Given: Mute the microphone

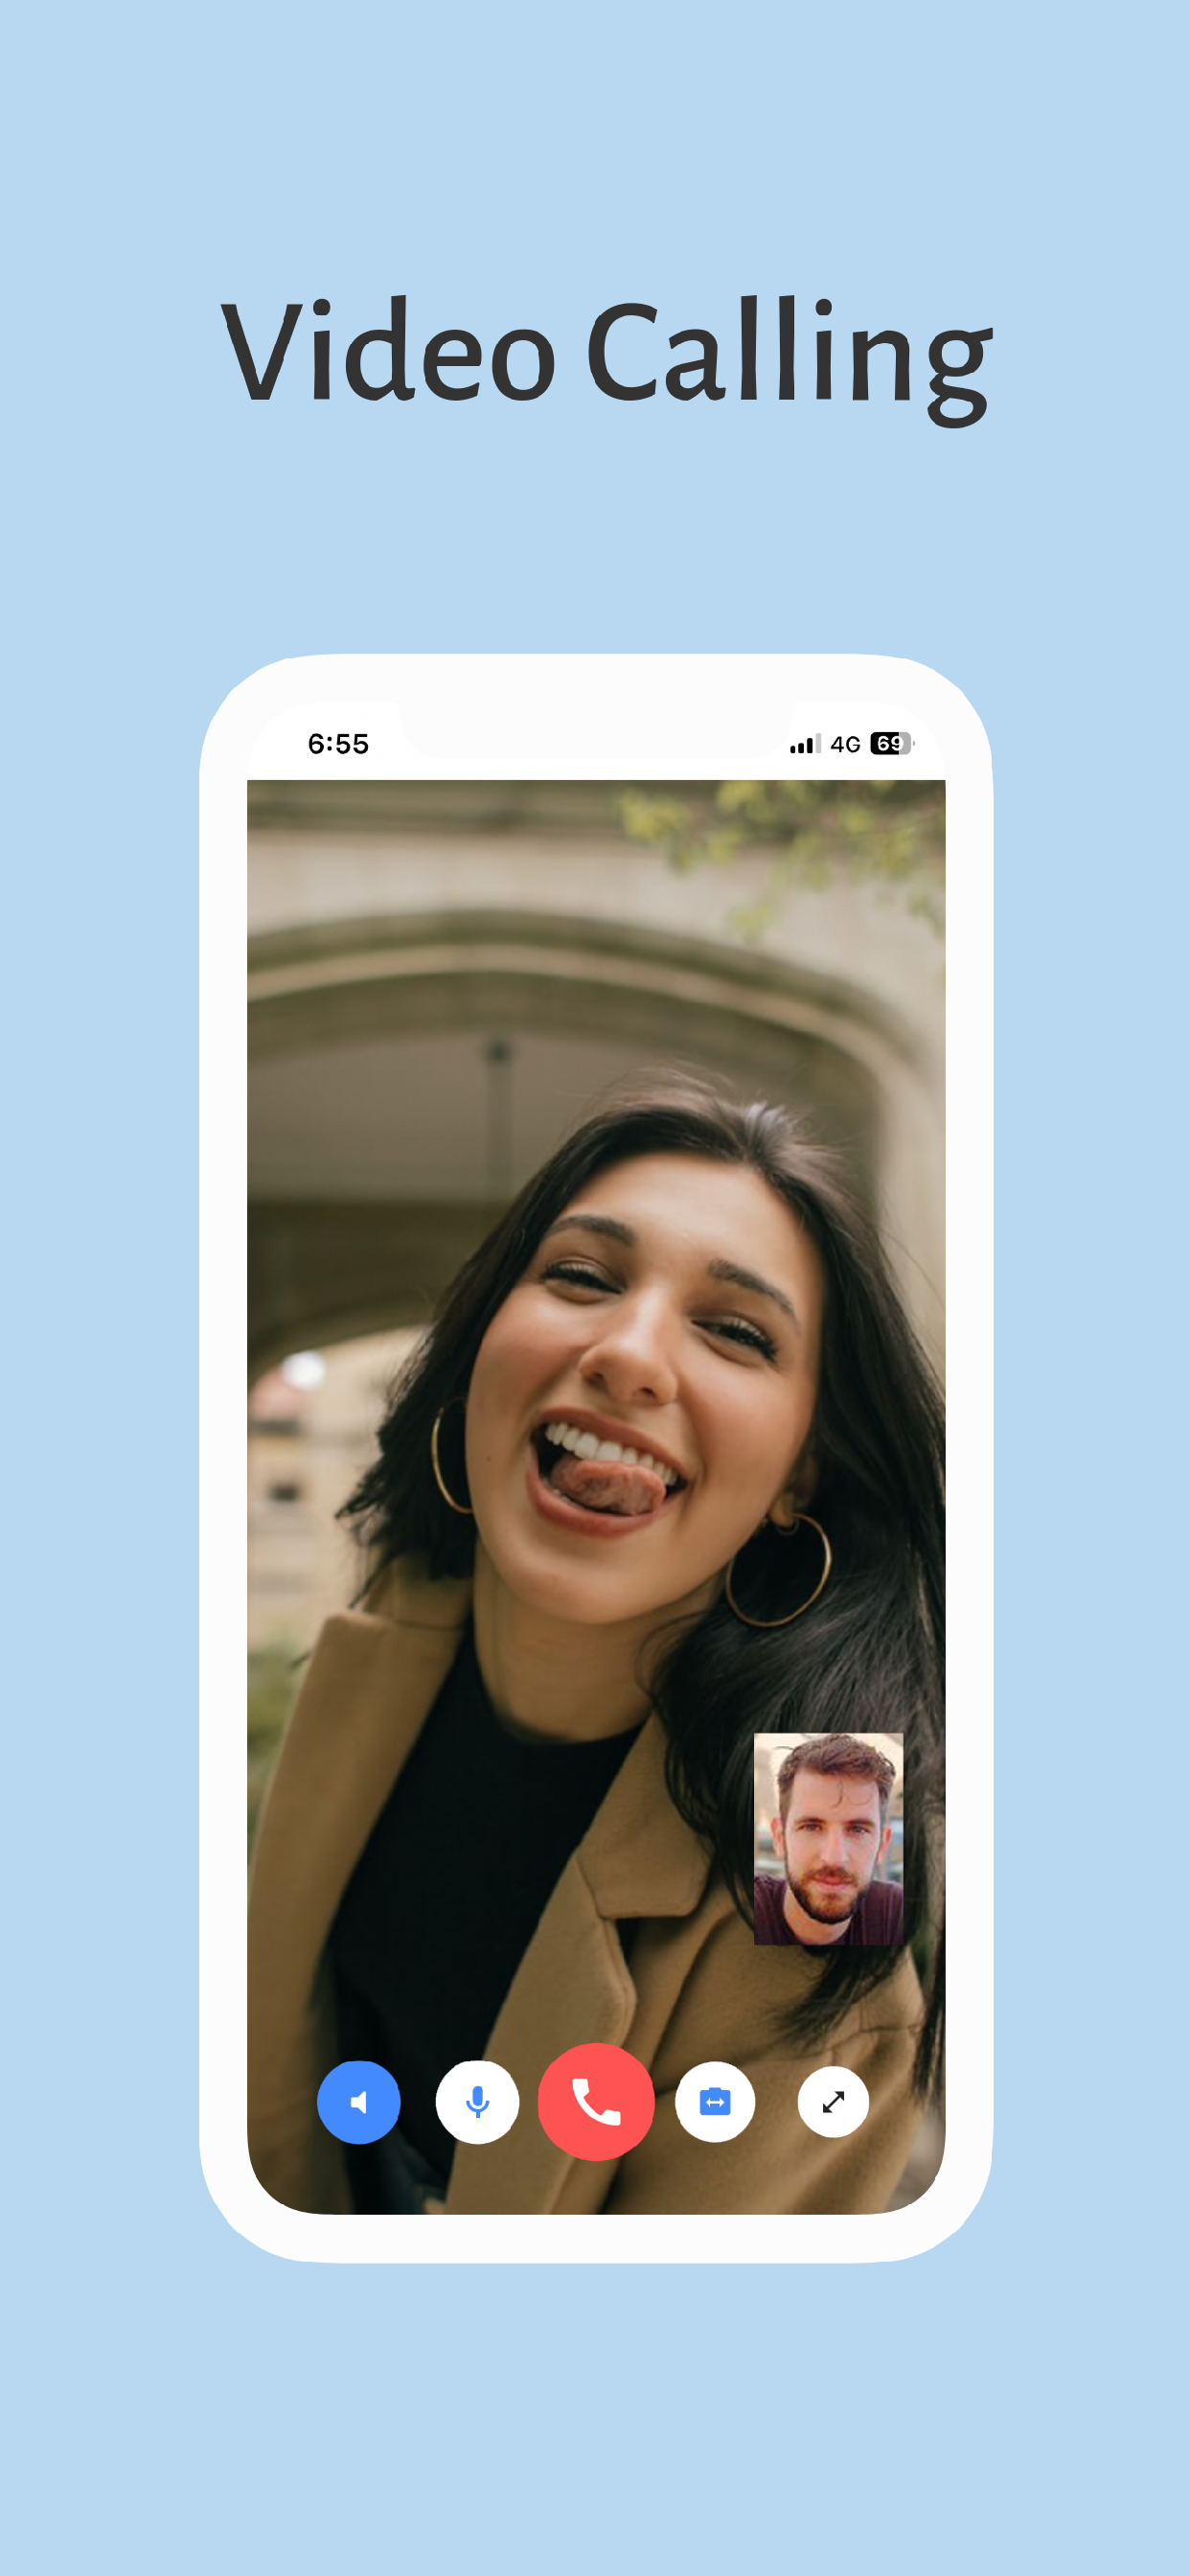Looking at the screenshot, I should pyautogui.click(x=477, y=2102).
